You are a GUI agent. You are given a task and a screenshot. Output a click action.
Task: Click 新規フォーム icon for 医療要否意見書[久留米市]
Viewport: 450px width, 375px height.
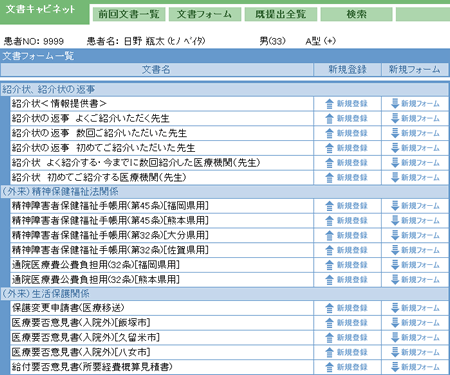395,337
